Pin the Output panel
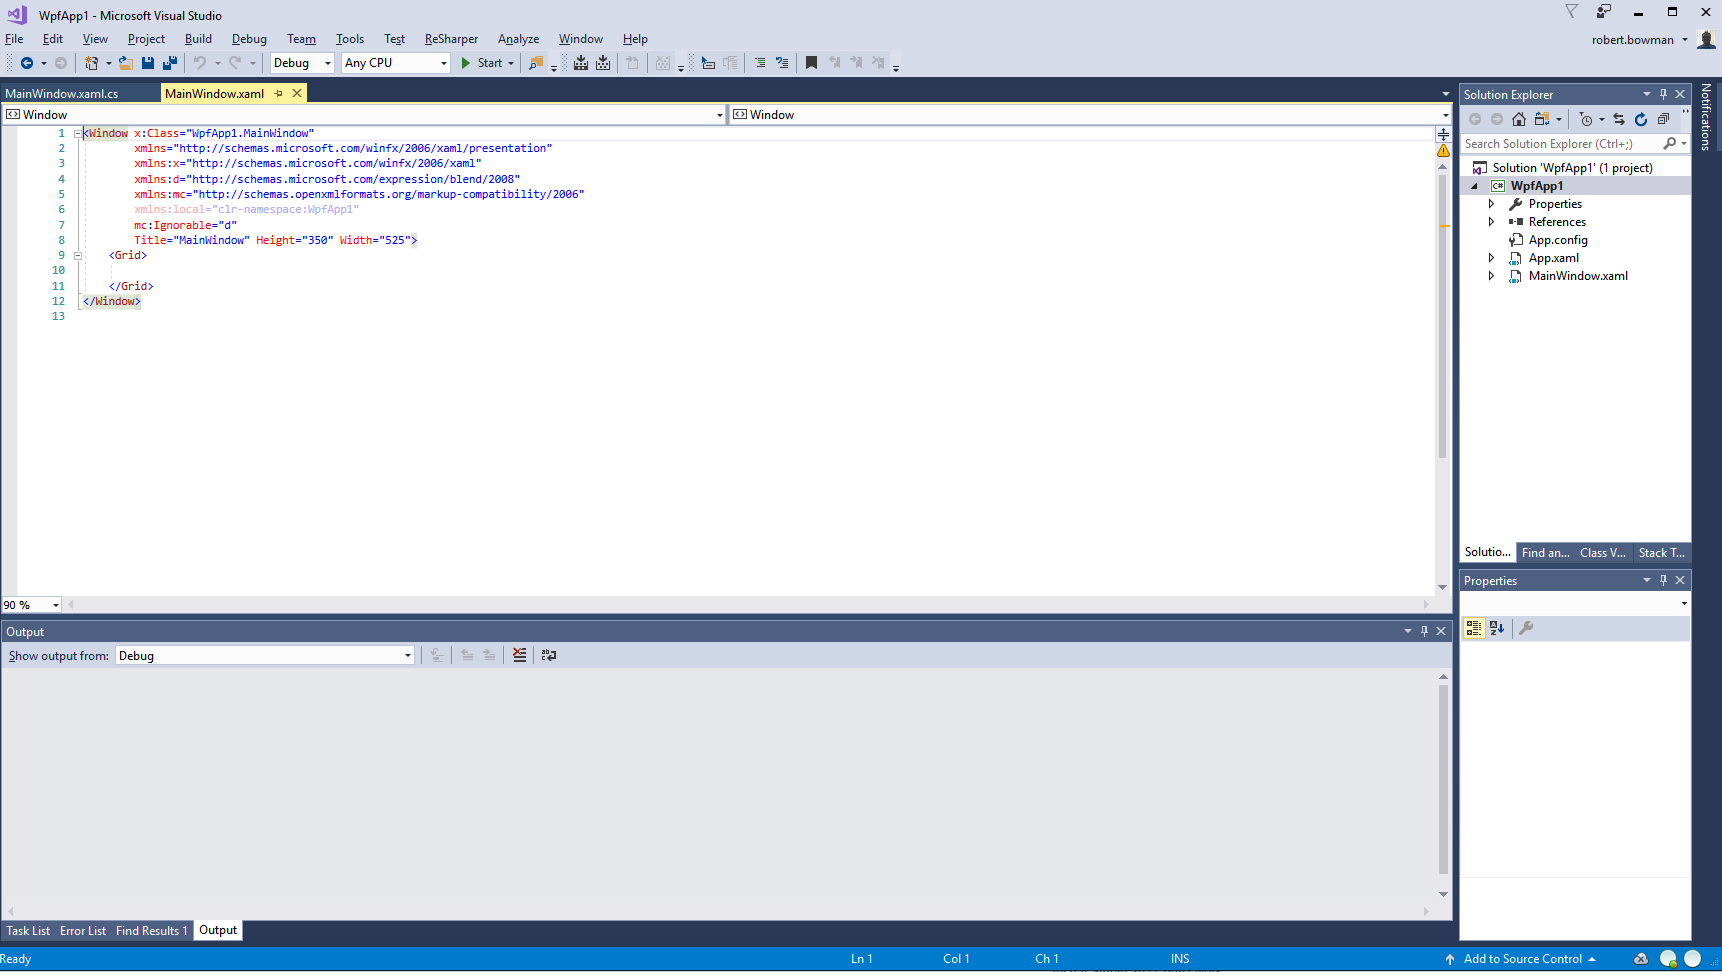 1425,631
